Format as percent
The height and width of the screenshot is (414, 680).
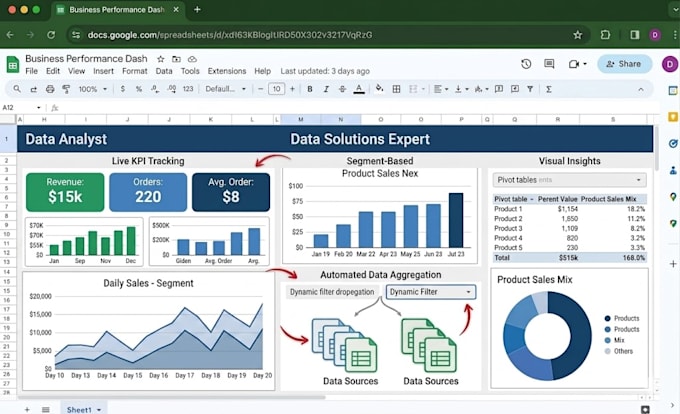pyautogui.click(x=139, y=89)
